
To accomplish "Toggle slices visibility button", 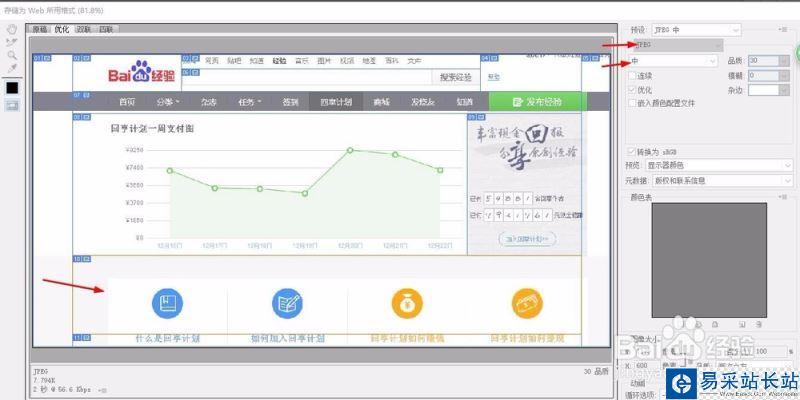I will pos(12,106).
